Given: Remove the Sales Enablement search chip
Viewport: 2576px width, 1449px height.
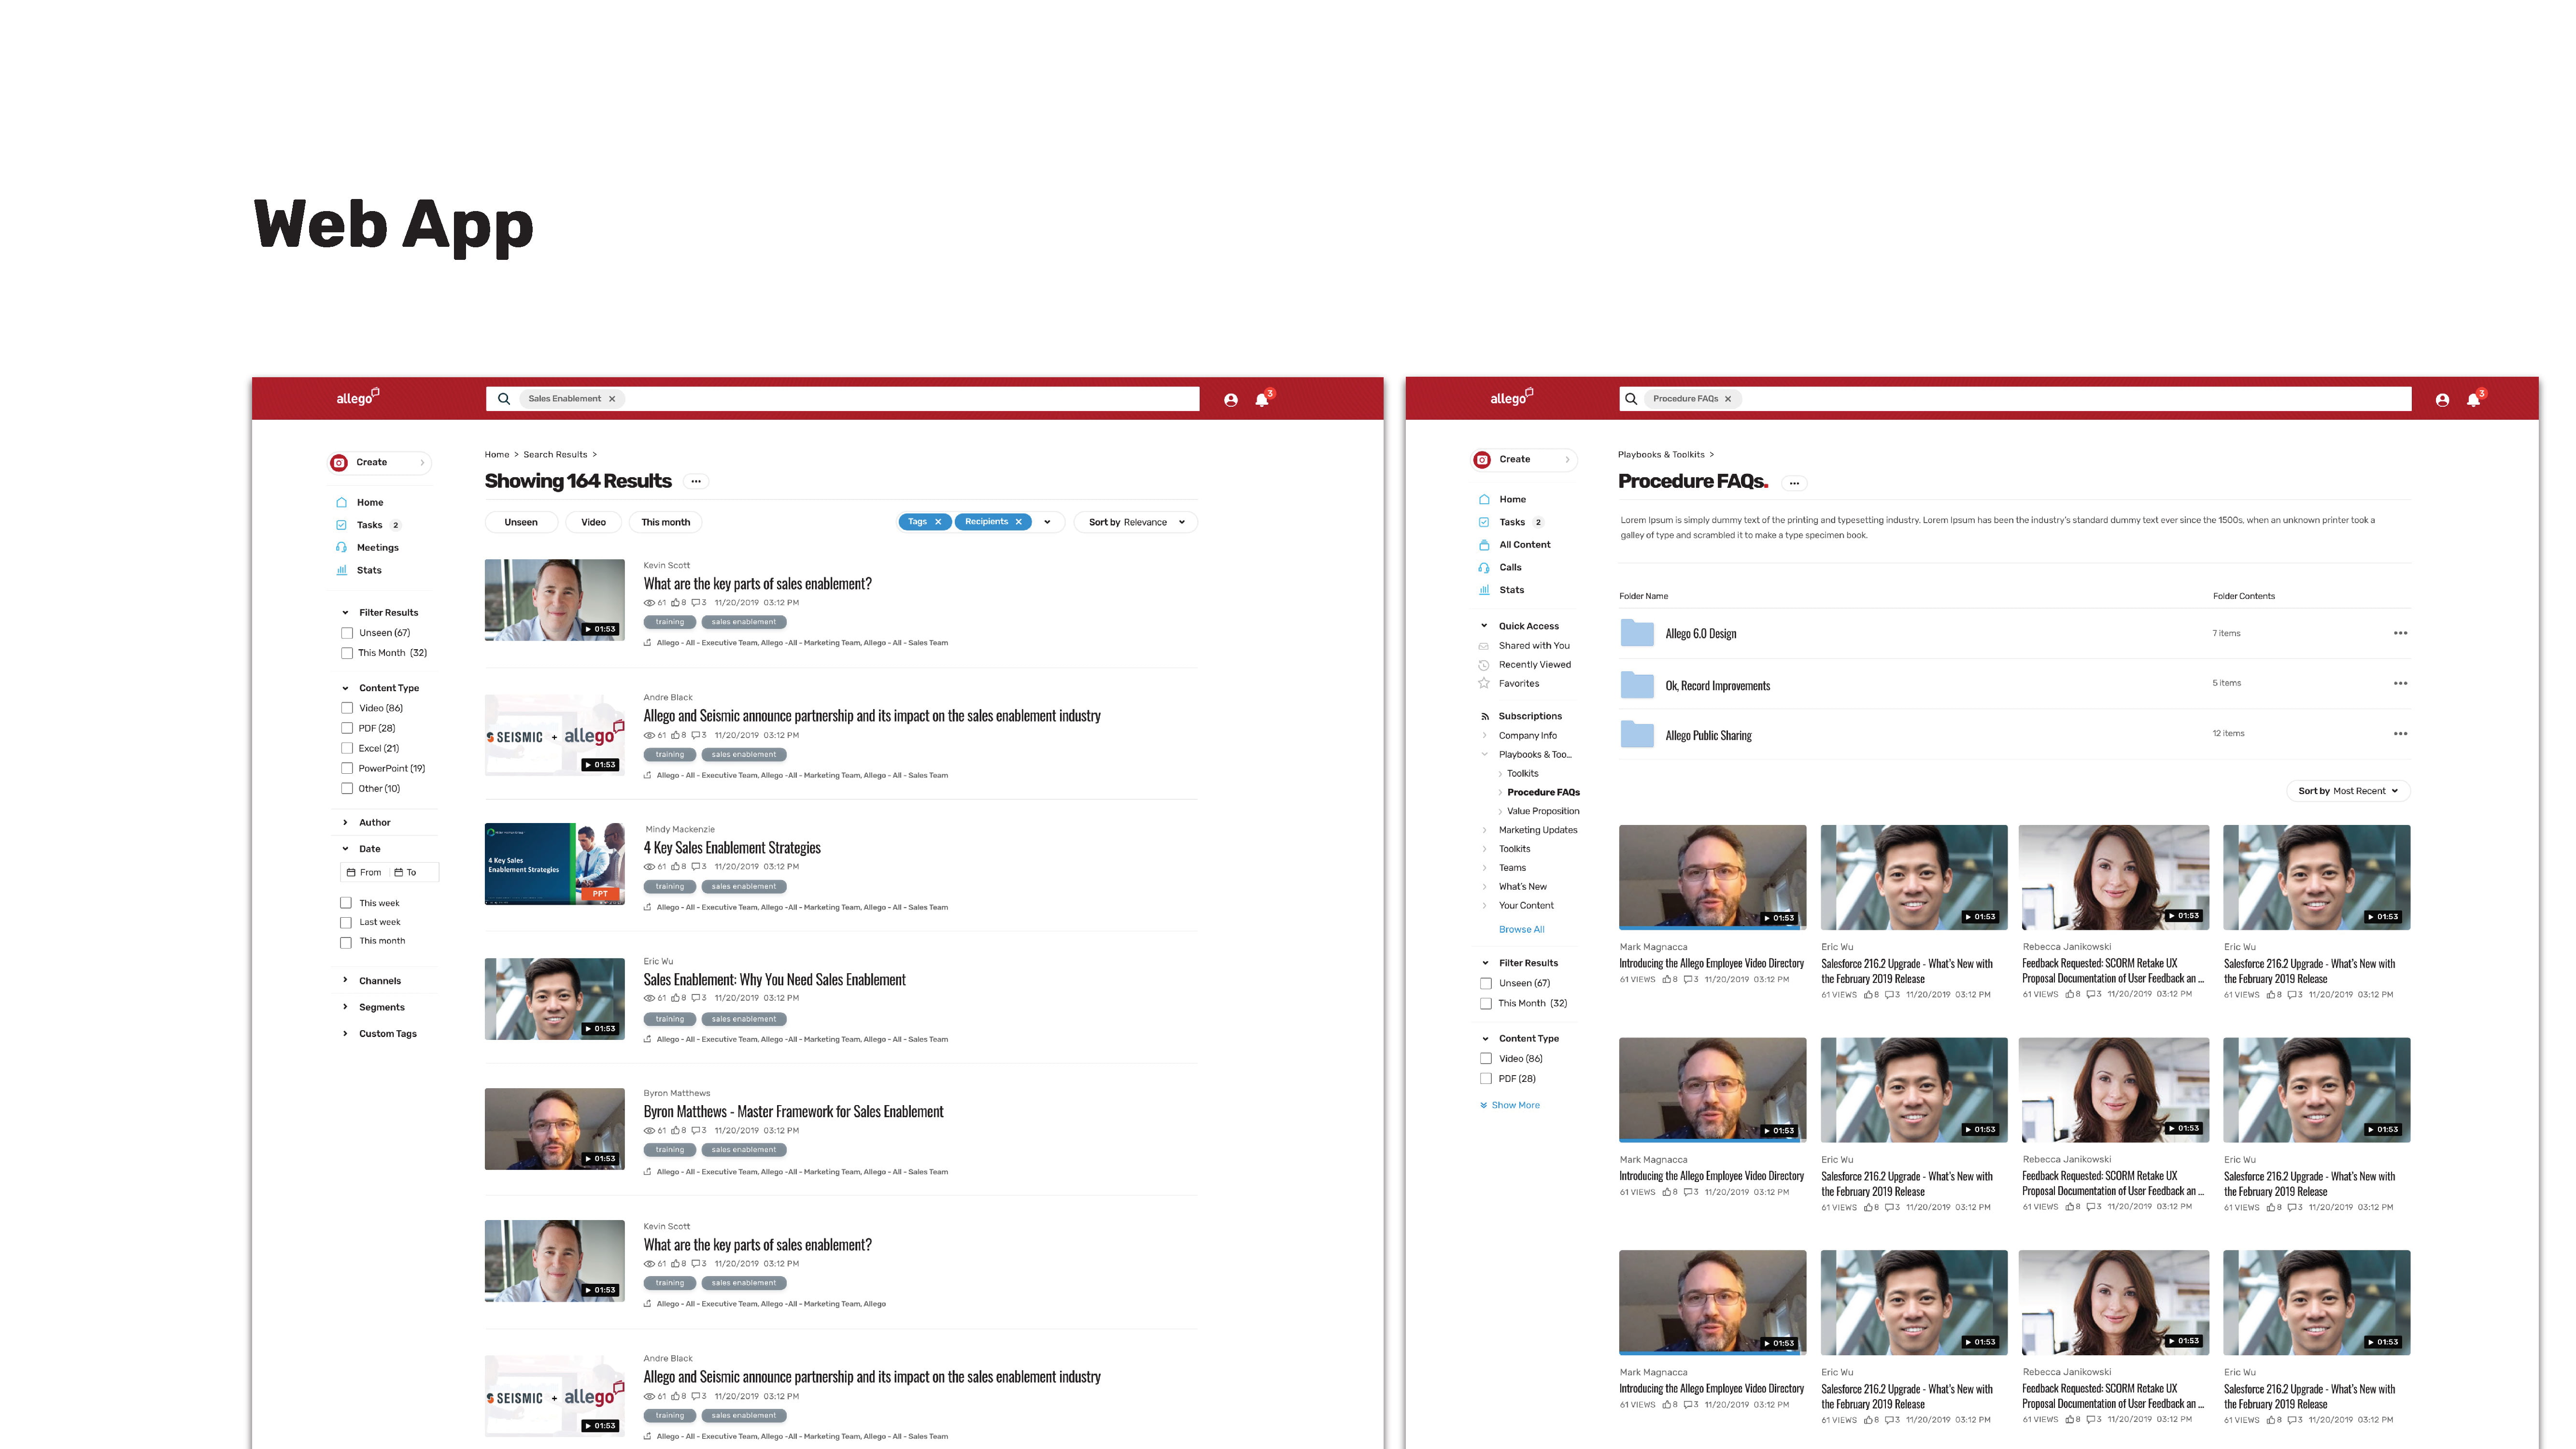Looking at the screenshot, I should pos(612,398).
